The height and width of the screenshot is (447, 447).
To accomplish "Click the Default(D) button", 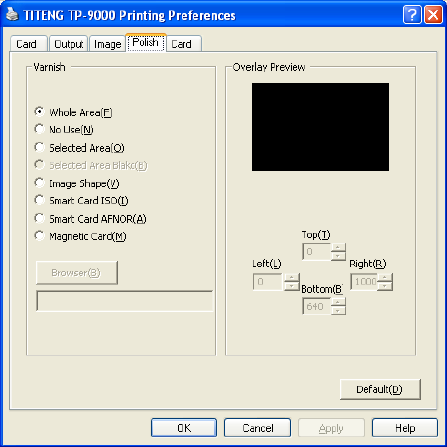I will coord(380,389).
